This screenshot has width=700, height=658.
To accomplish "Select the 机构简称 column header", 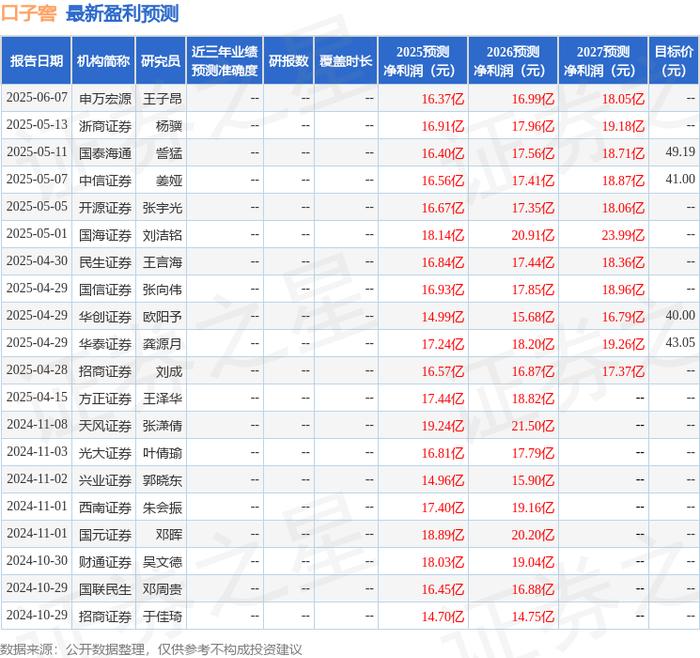I will tap(103, 61).
